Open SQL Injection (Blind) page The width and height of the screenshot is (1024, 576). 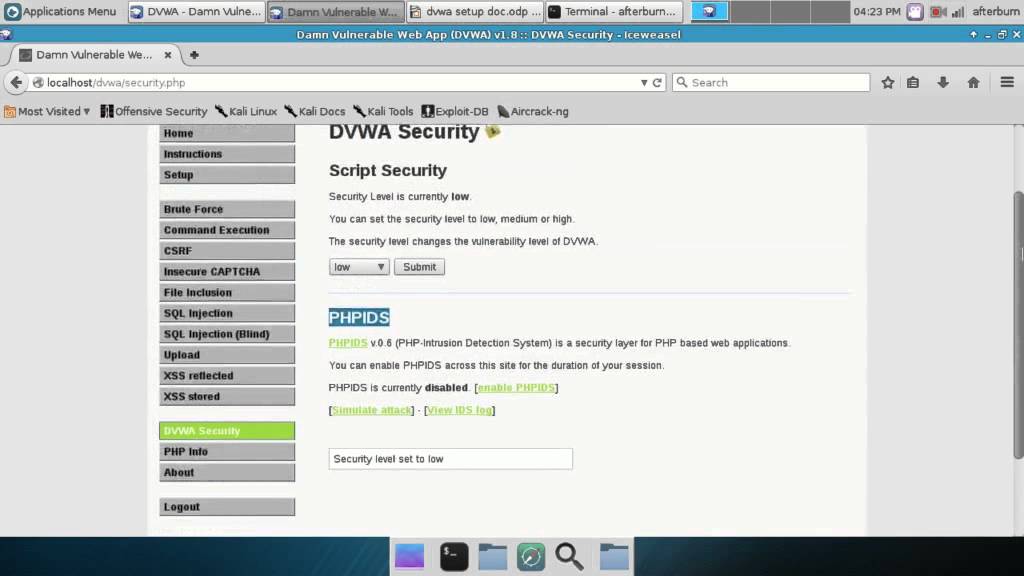coord(227,334)
